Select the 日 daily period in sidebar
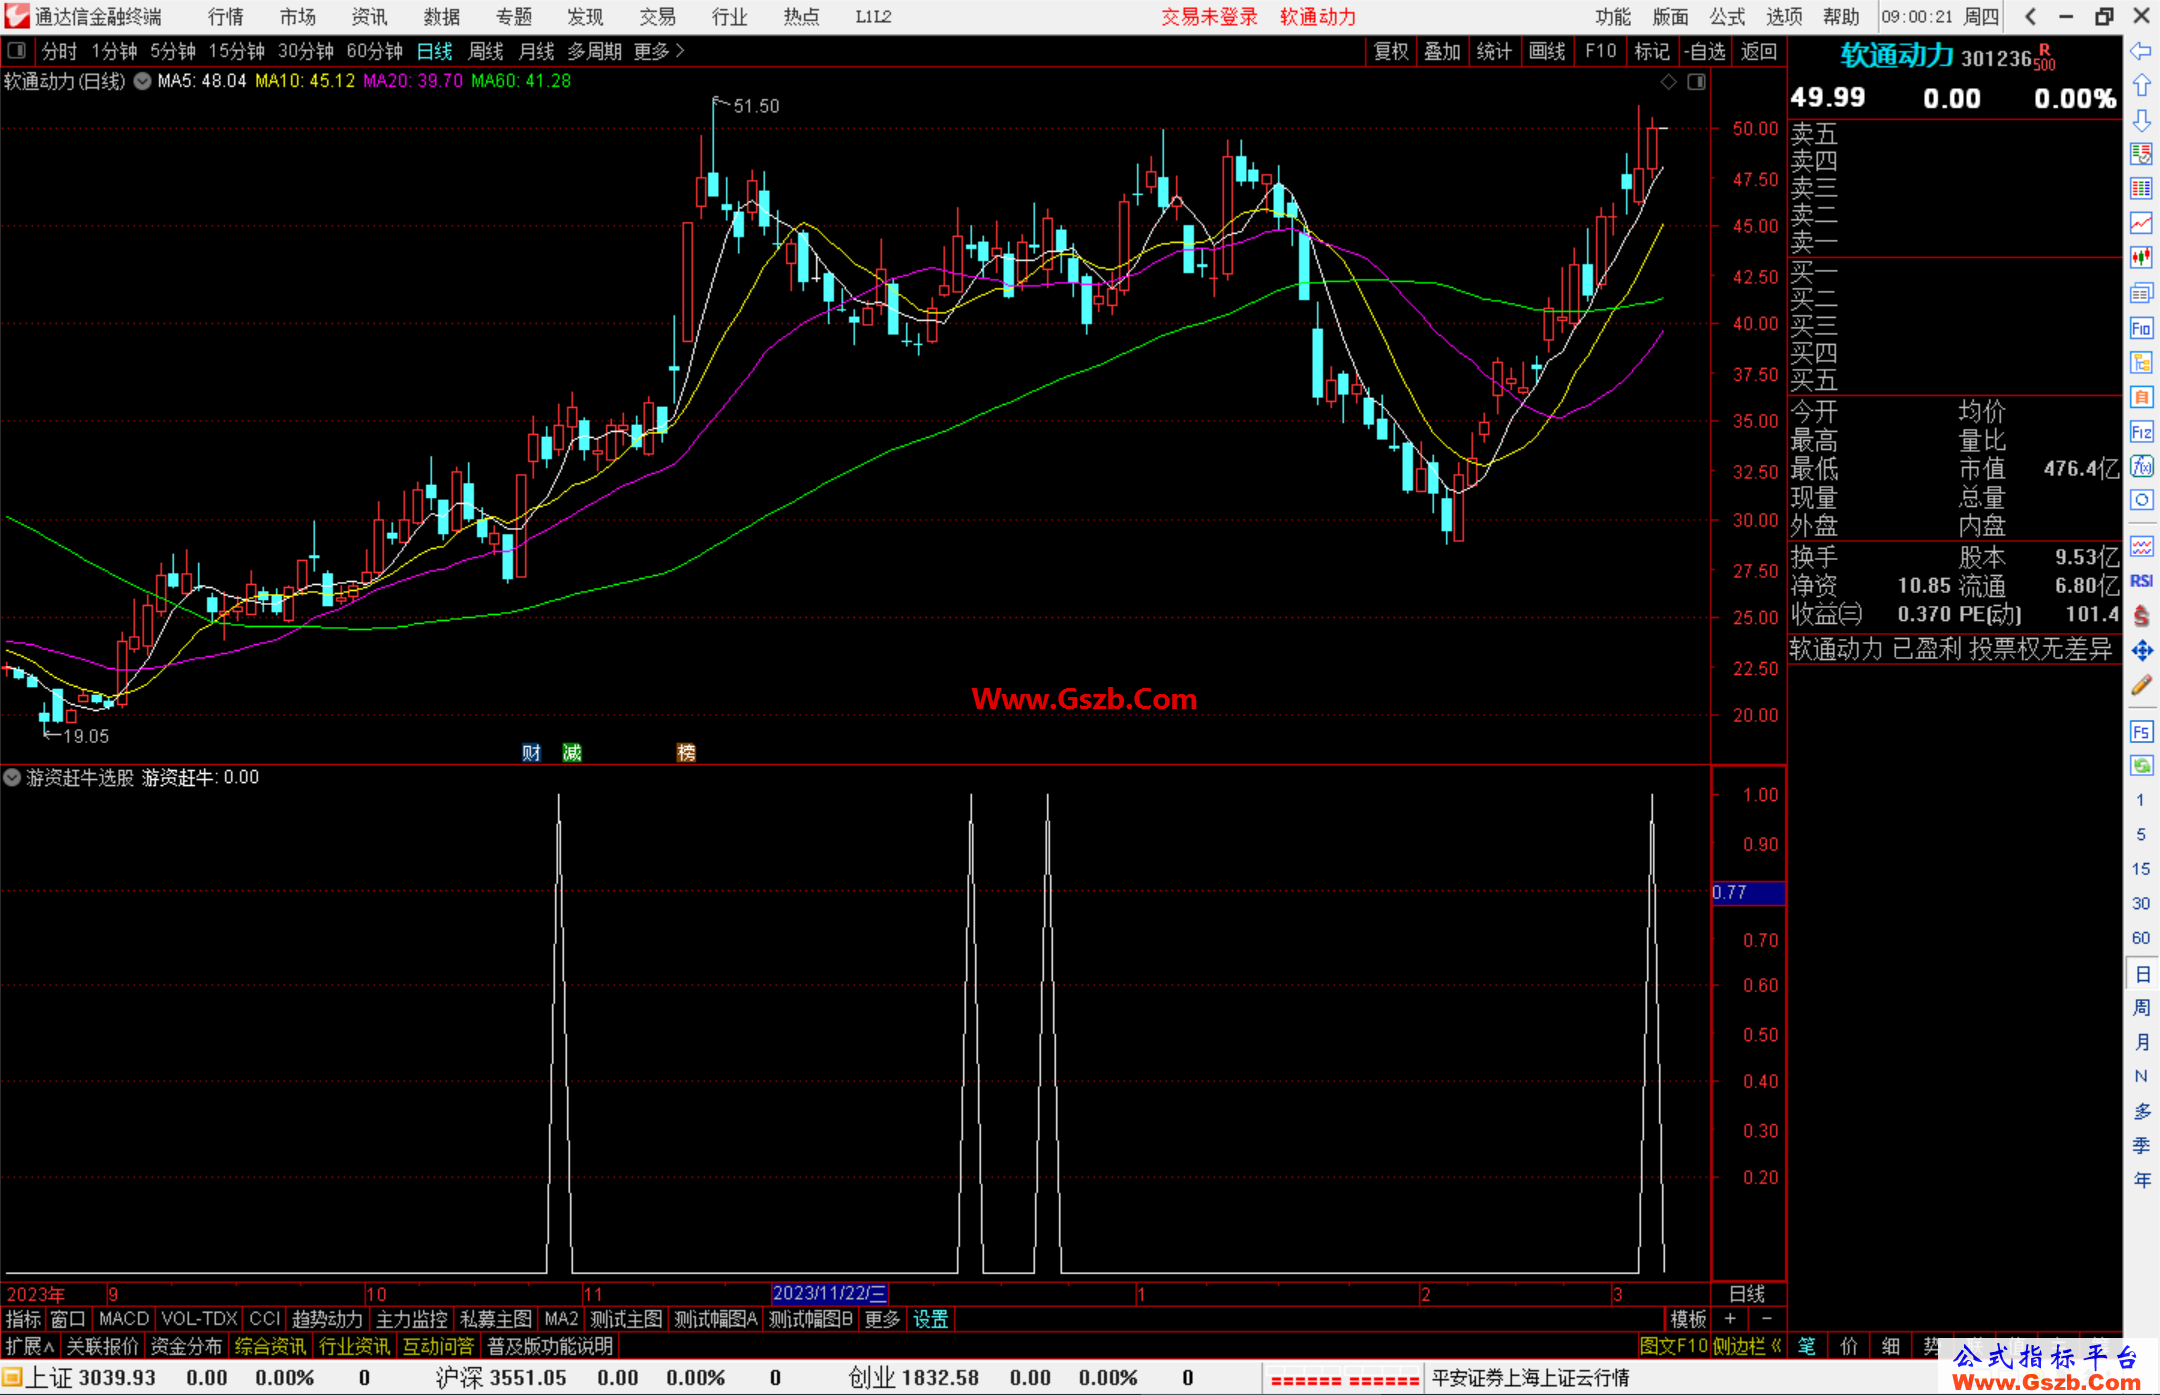2160x1395 pixels. click(2141, 973)
